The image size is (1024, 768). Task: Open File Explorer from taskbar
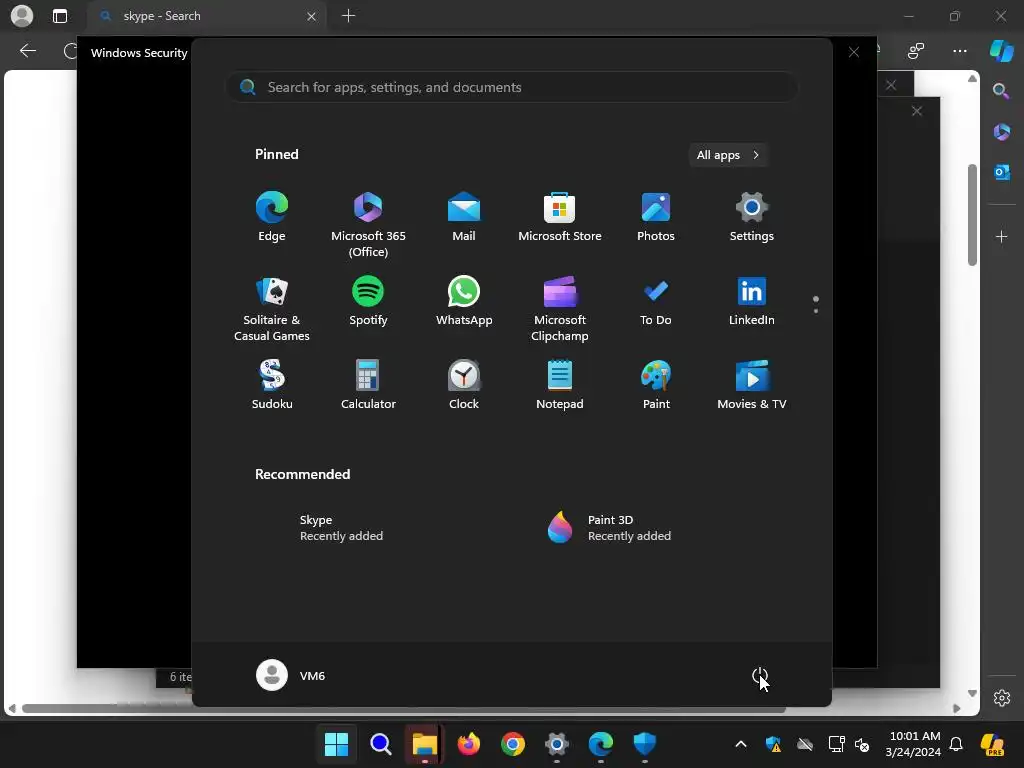click(424, 744)
